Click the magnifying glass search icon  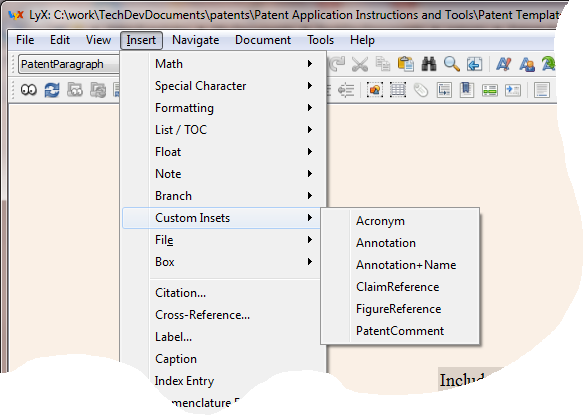coord(452,64)
